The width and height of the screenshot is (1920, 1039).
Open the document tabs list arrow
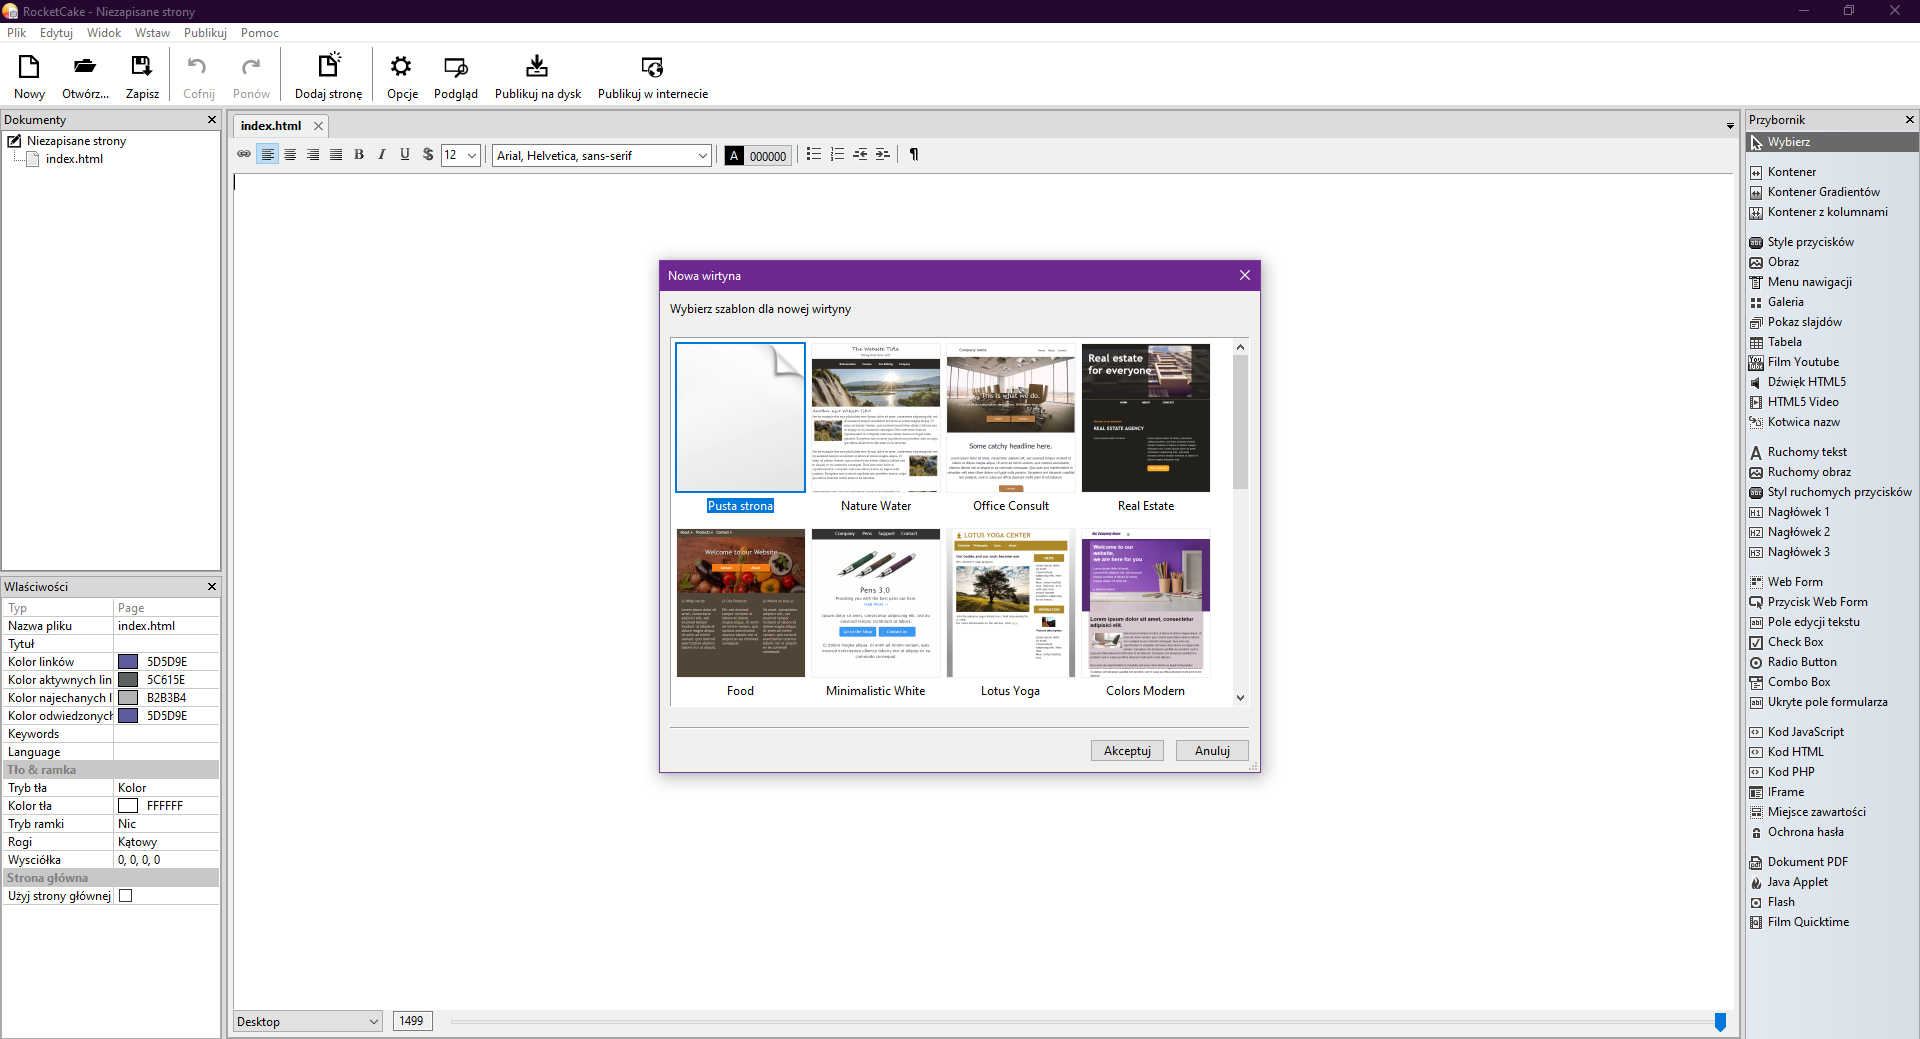coord(1730,126)
